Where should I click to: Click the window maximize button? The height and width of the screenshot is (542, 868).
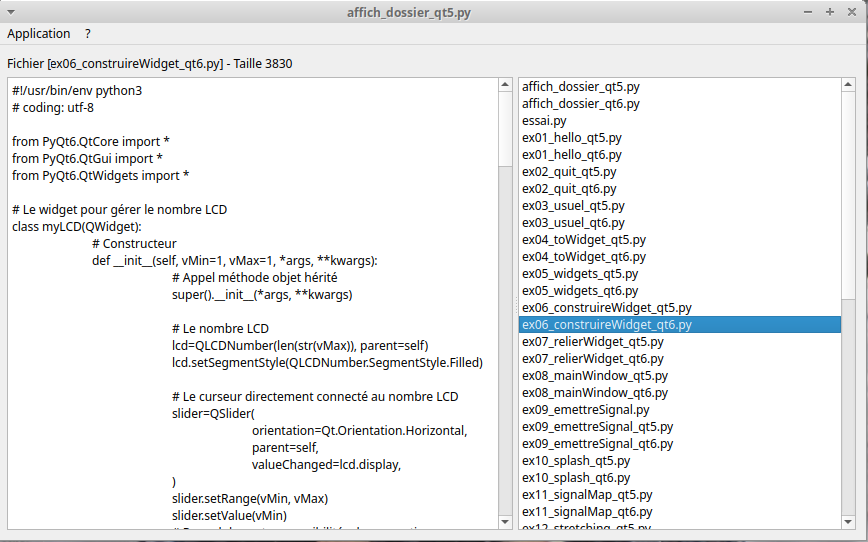[830, 11]
